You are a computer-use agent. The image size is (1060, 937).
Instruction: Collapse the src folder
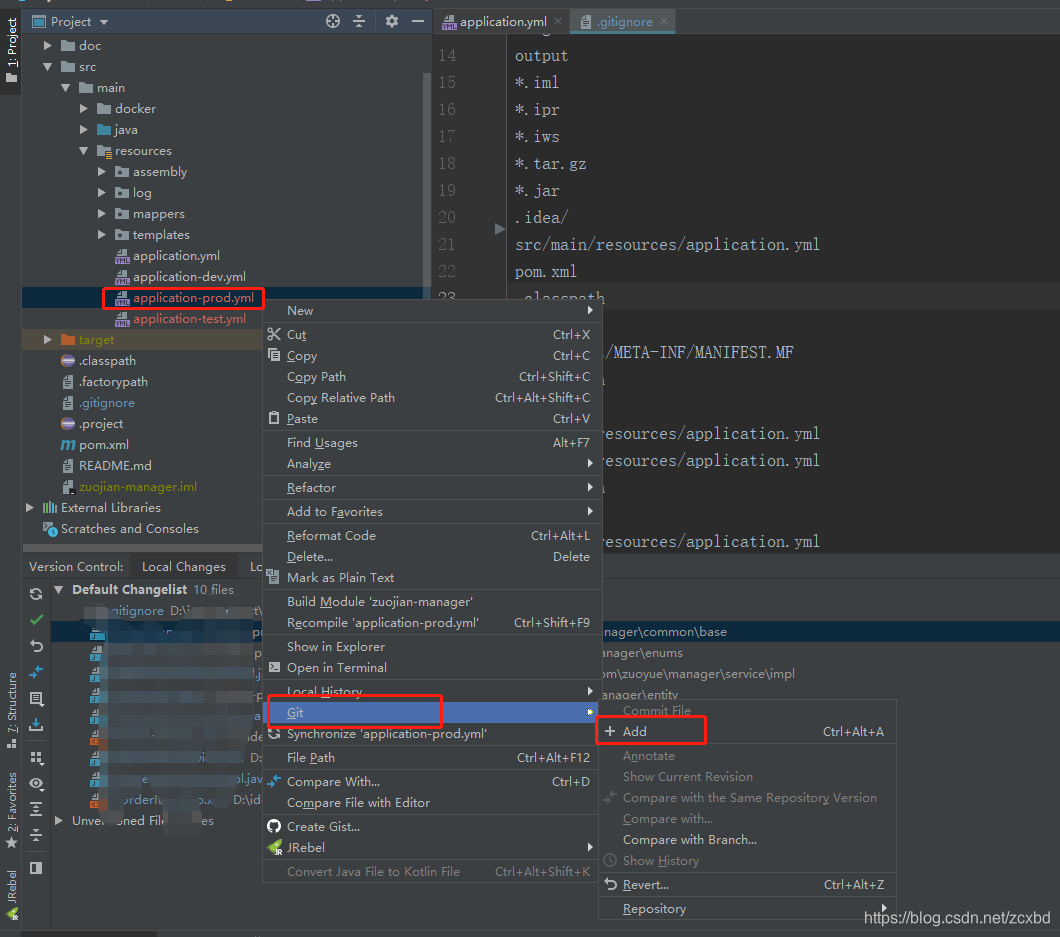click(x=47, y=66)
